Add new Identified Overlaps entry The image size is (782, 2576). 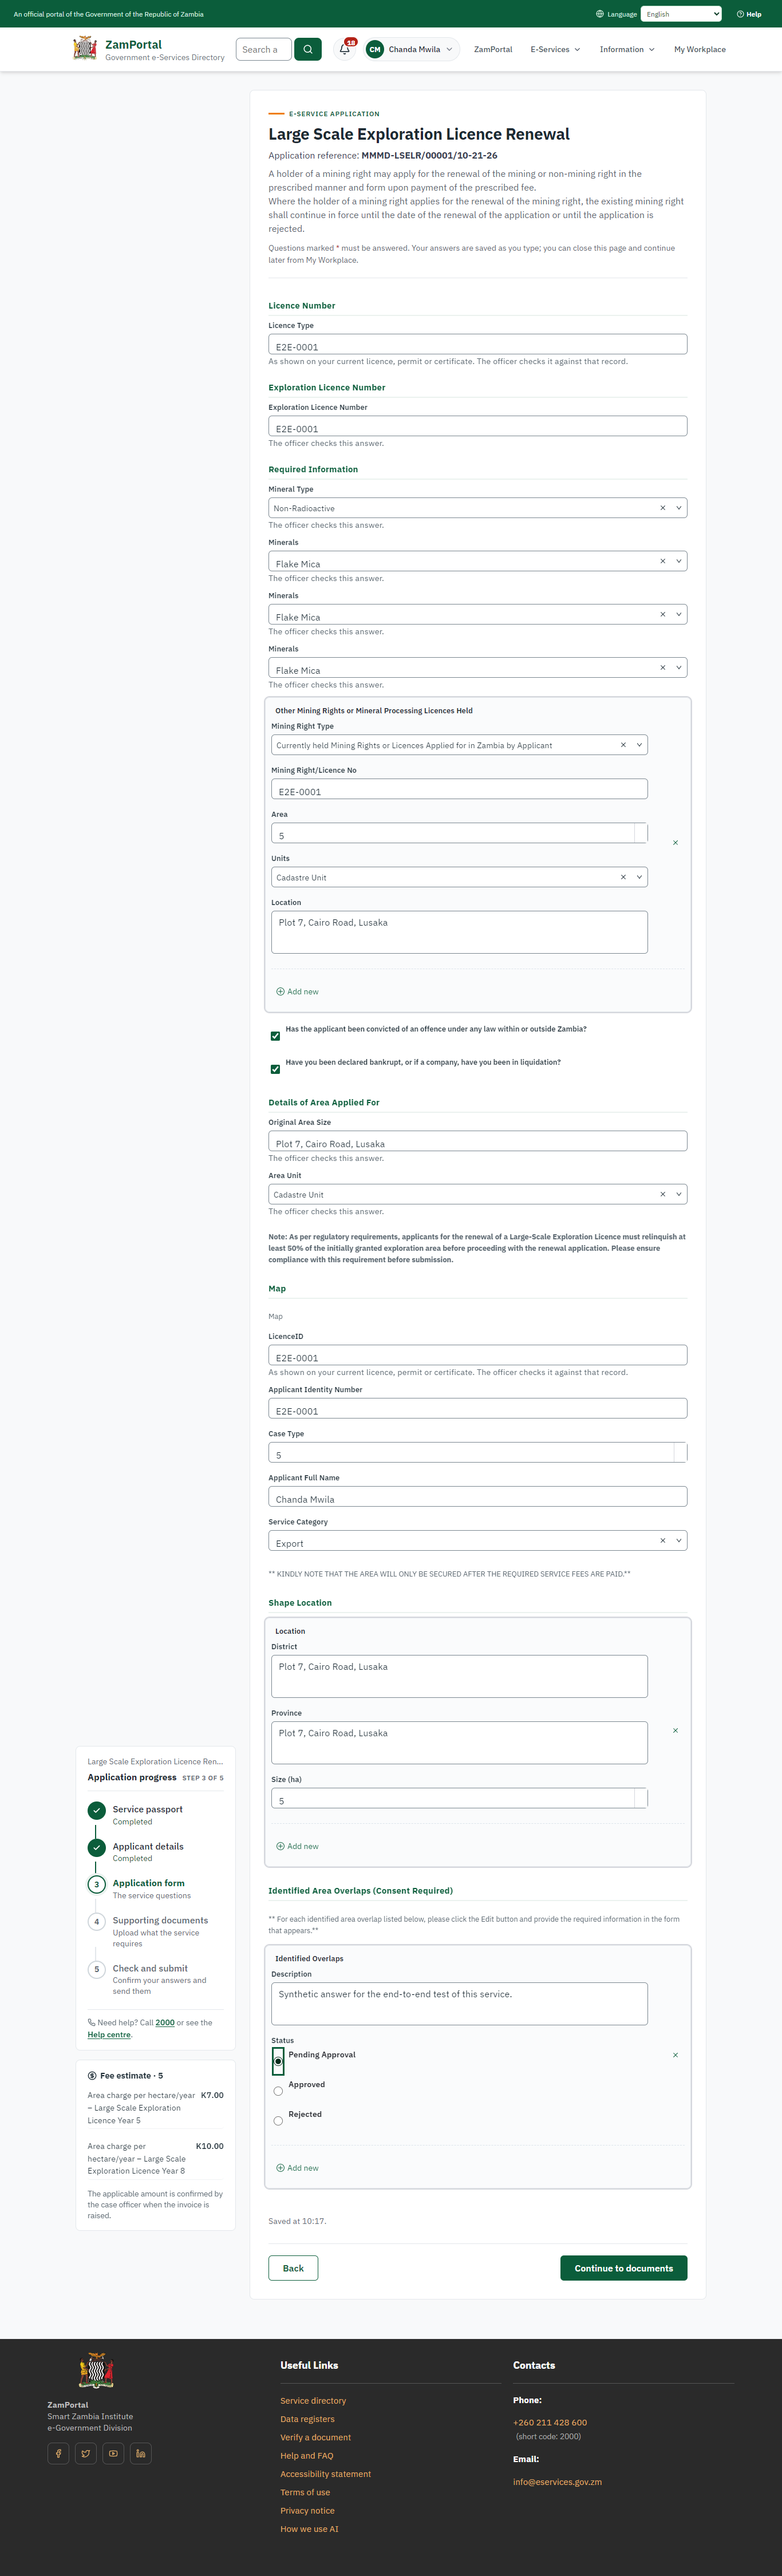297,2168
